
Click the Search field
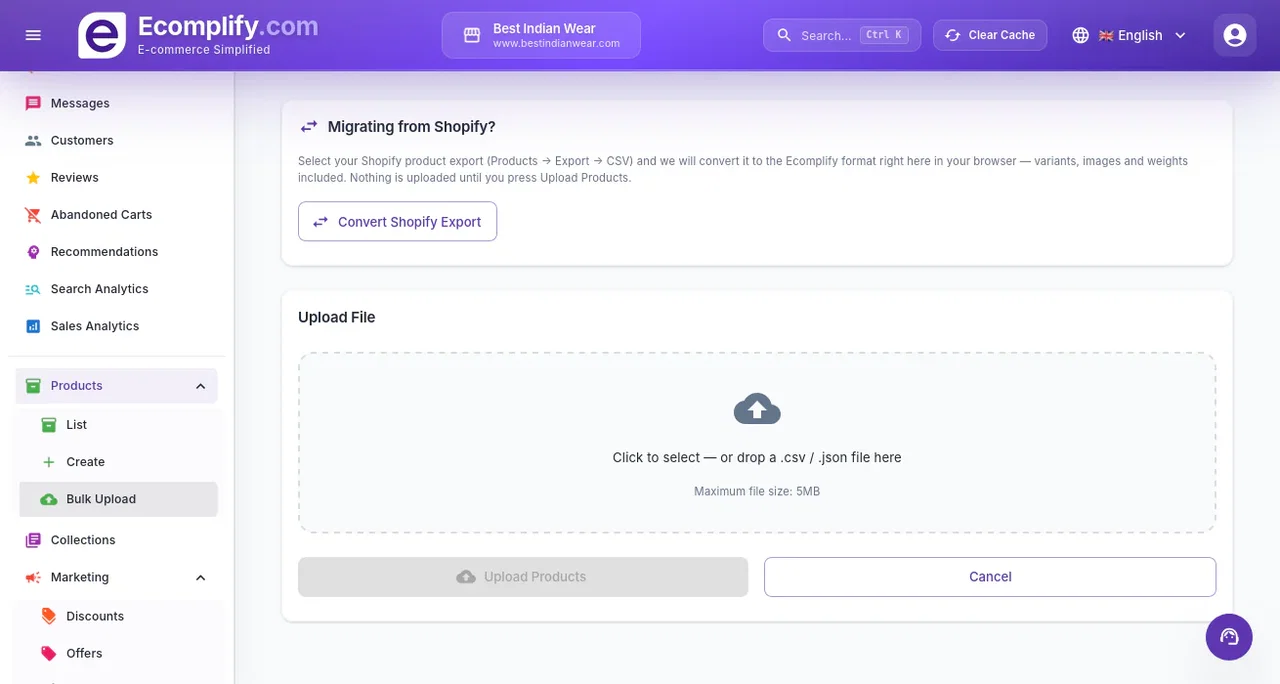click(x=842, y=35)
